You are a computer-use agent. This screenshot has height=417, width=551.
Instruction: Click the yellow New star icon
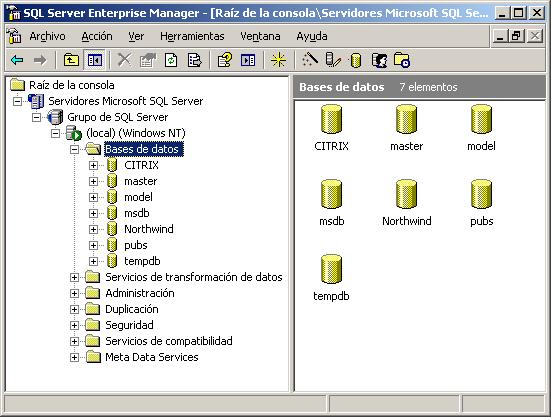pyautogui.click(x=278, y=60)
